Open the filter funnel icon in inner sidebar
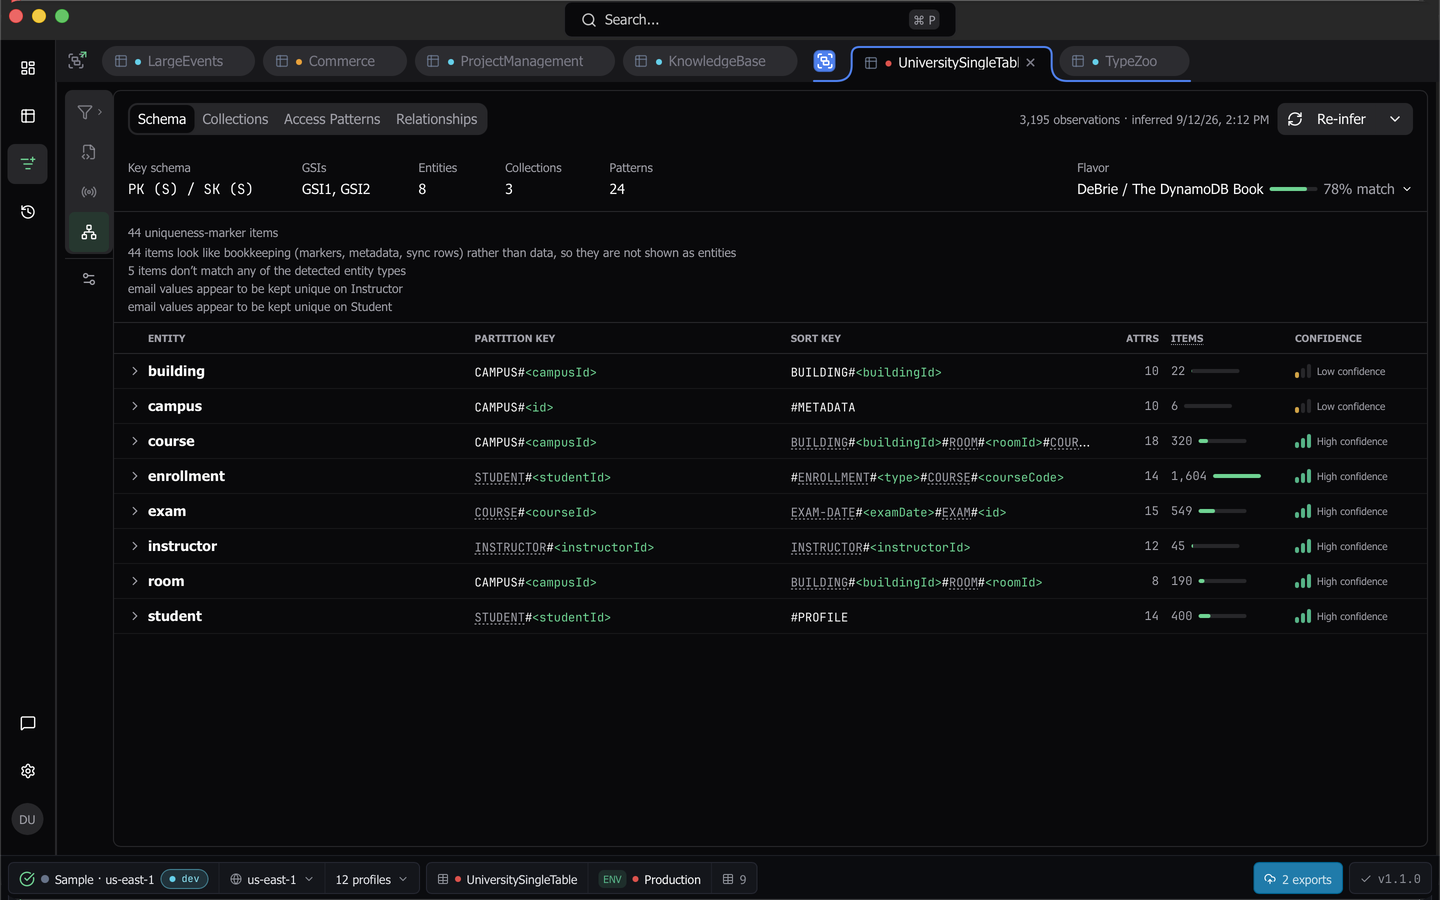This screenshot has height=900, width=1440. [85, 112]
